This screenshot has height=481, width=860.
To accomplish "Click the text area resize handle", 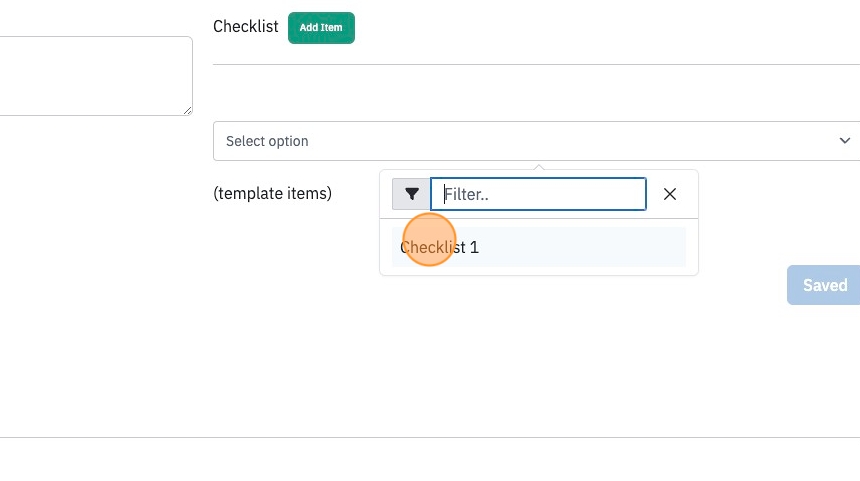I will [x=188, y=111].
